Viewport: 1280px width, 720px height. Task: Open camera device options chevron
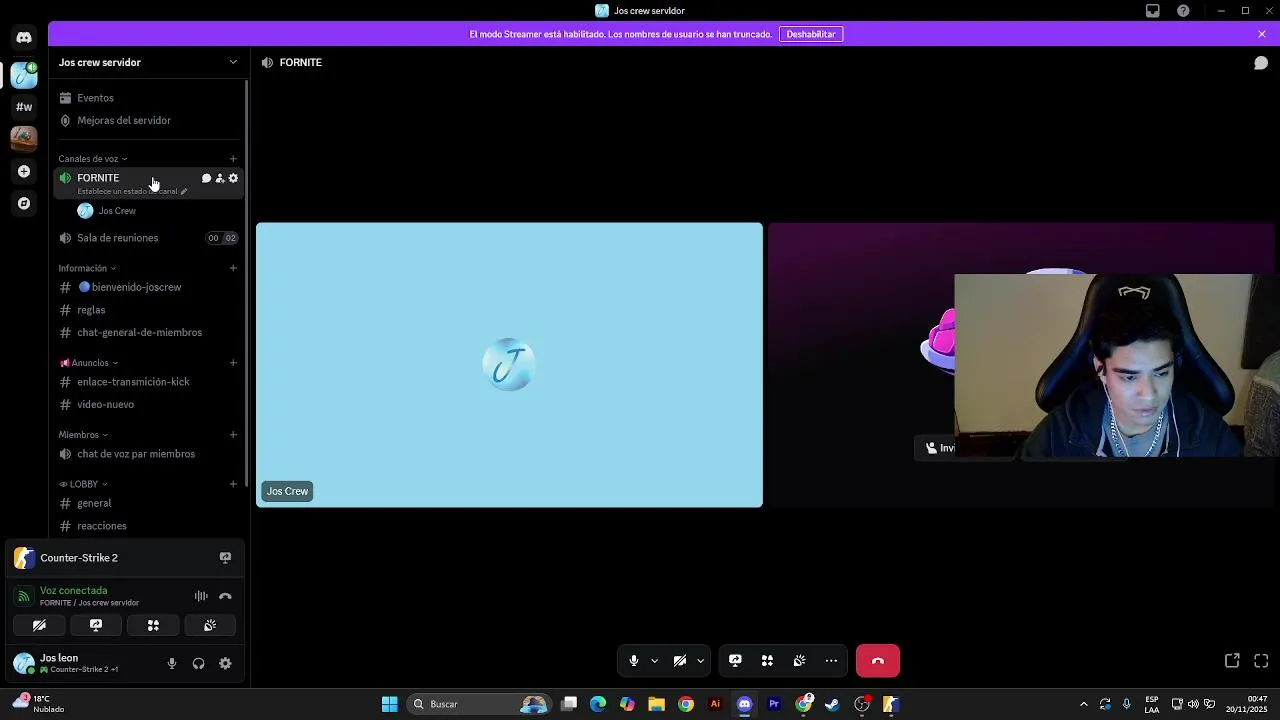tap(700, 661)
